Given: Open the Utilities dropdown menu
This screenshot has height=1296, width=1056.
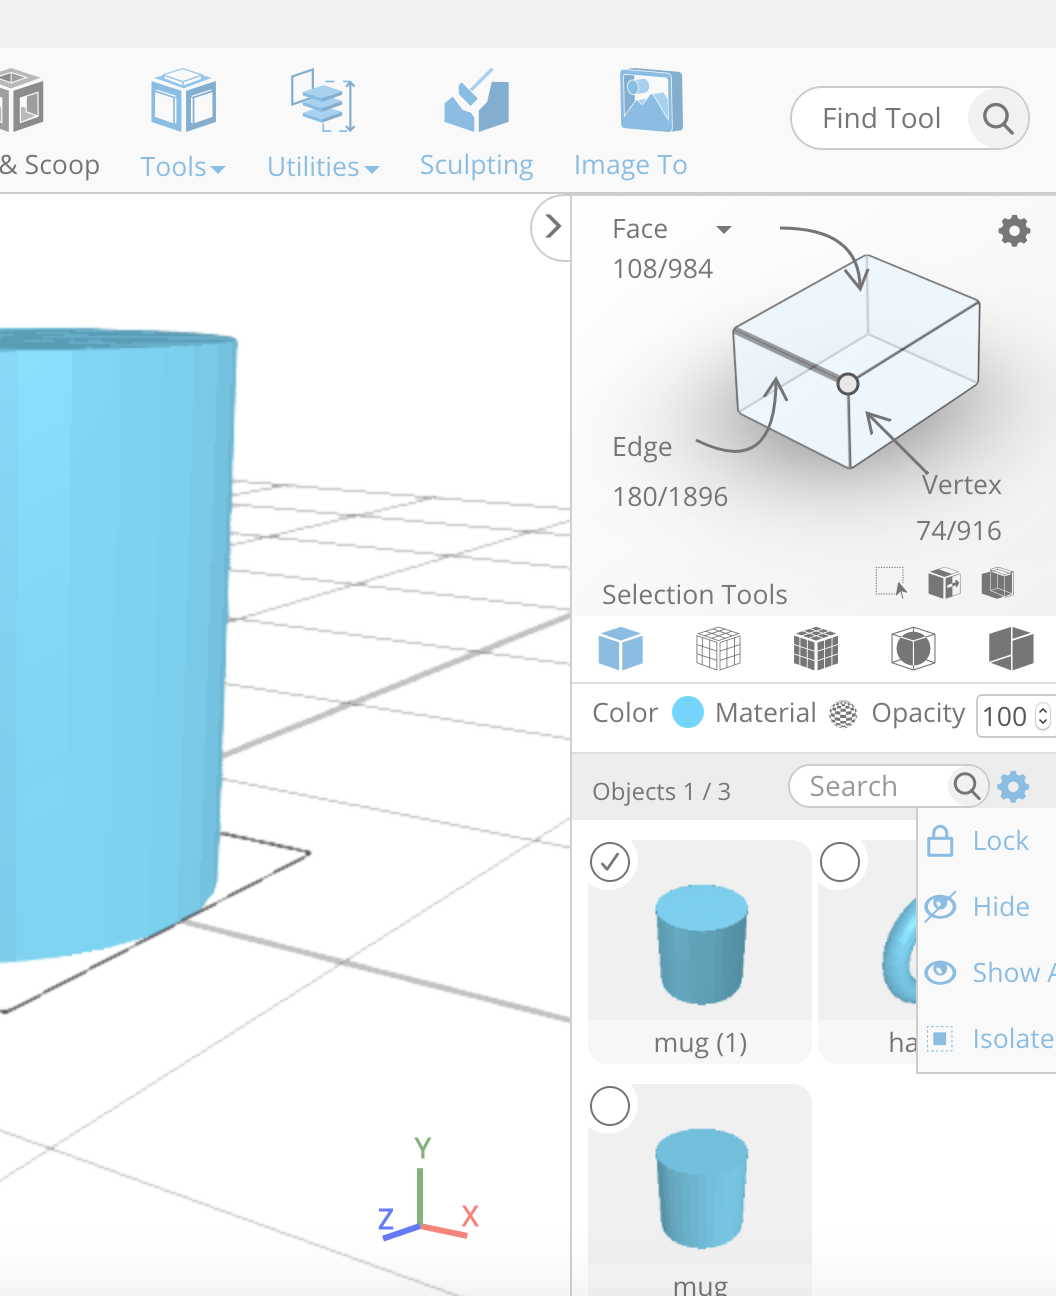Looking at the screenshot, I should click(322, 166).
